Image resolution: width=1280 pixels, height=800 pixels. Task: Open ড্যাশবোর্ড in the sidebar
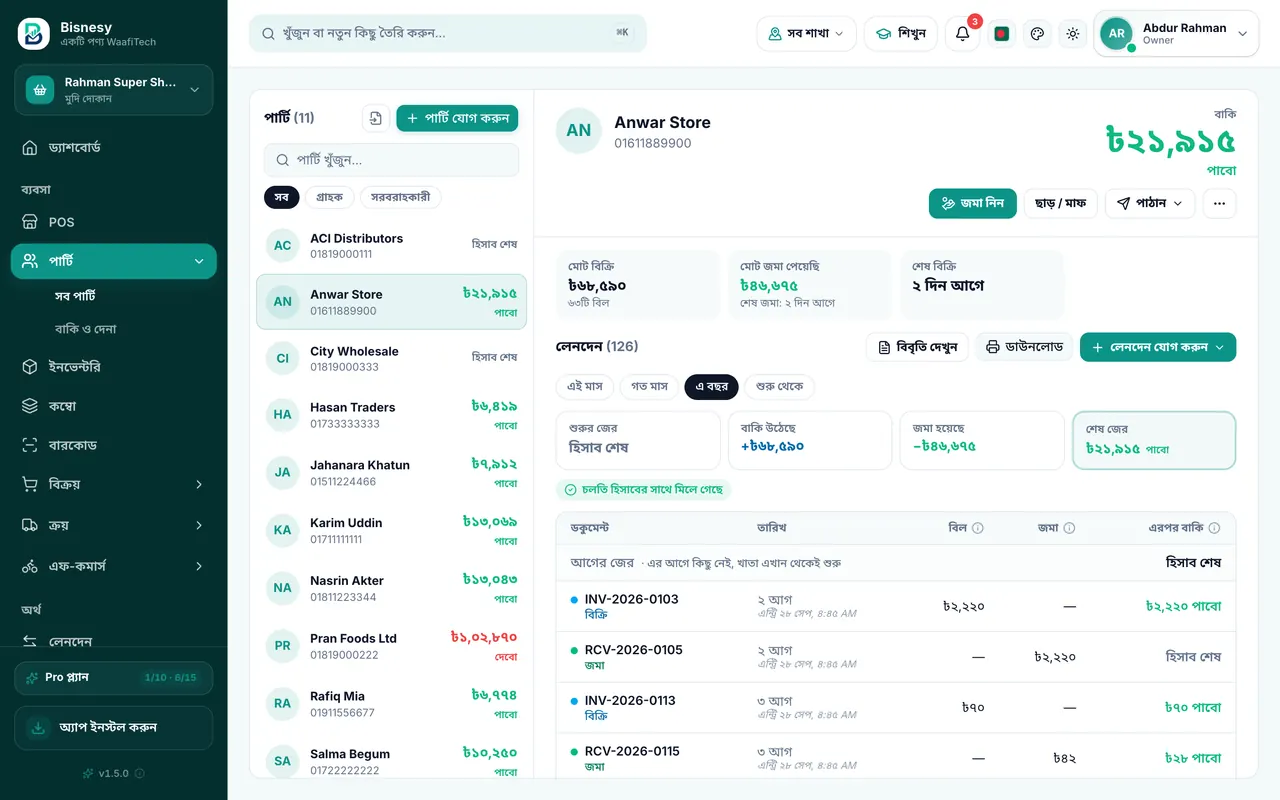click(x=113, y=148)
